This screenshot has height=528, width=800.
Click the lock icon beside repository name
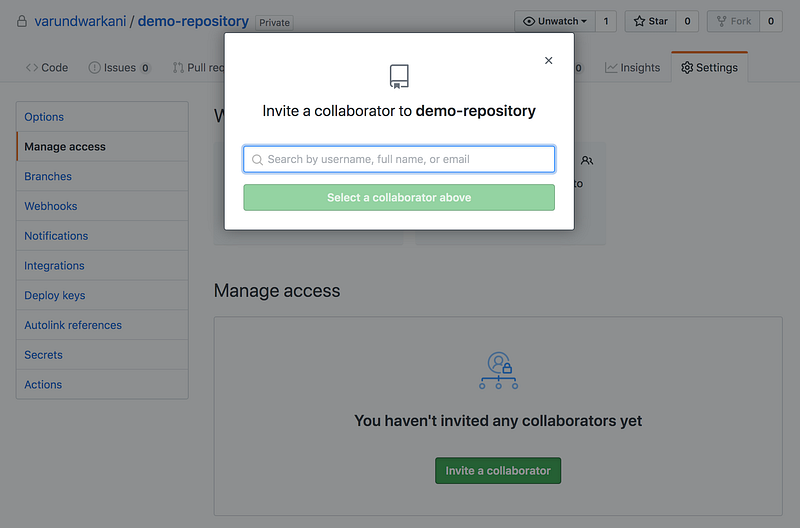[22, 21]
